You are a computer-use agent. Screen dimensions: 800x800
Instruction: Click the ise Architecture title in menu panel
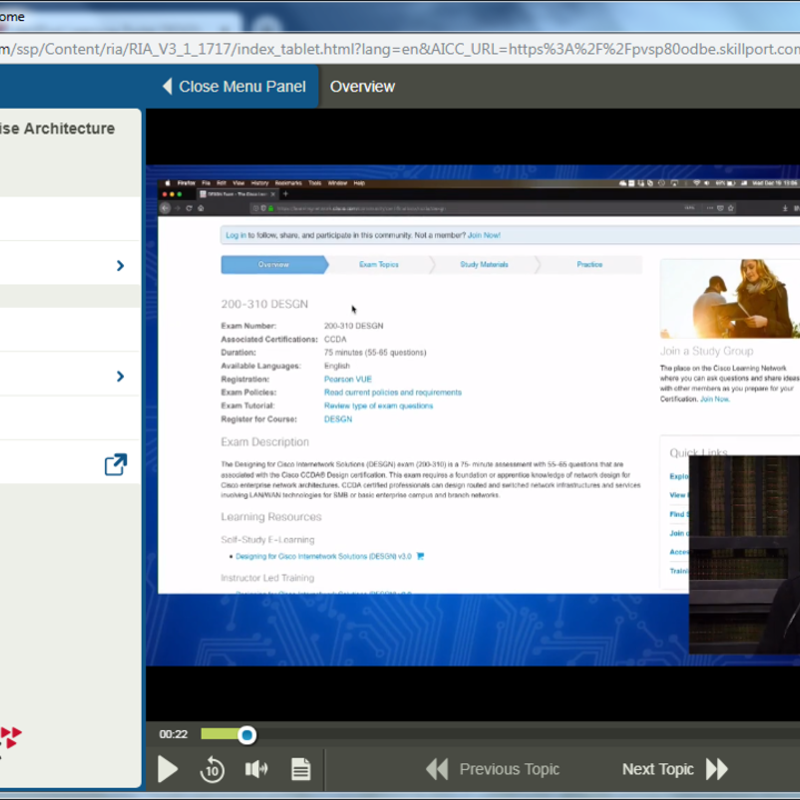(58, 129)
